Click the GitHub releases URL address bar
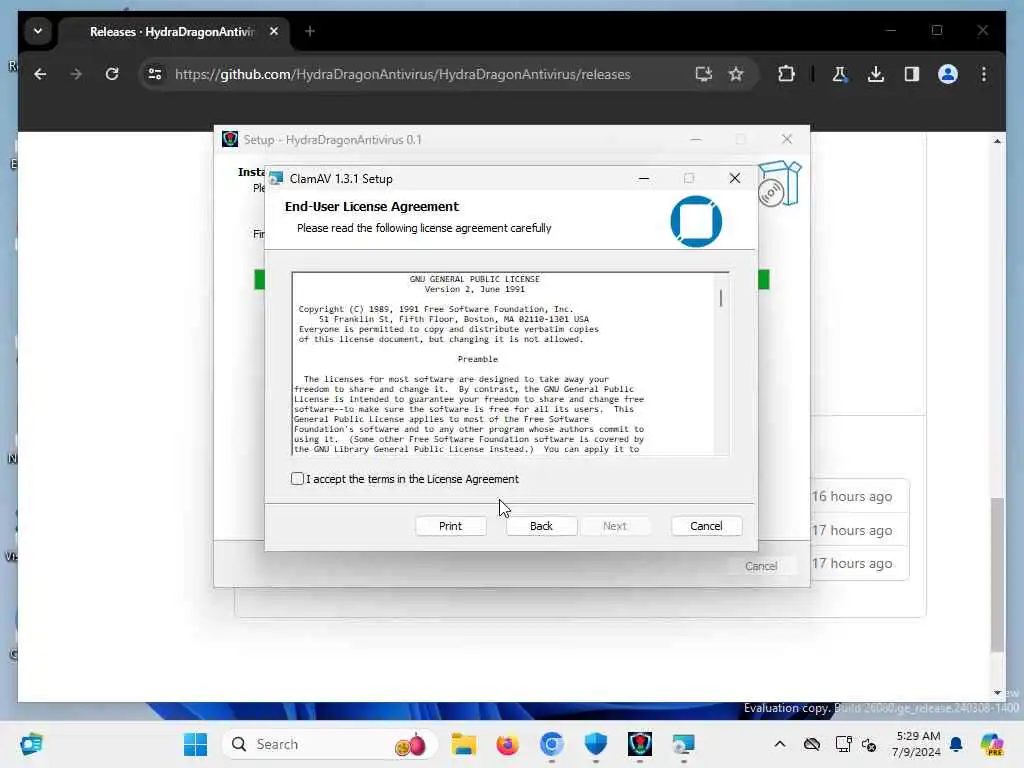Viewport: 1024px width, 768px height. point(402,74)
